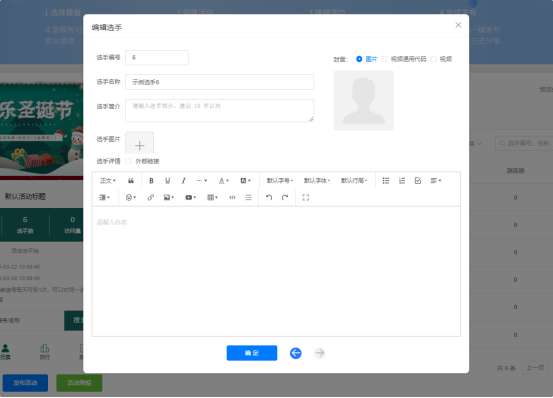Open the text alignment dropdown
Image resolution: width=553 pixels, height=398 pixels.
[x=436, y=181]
